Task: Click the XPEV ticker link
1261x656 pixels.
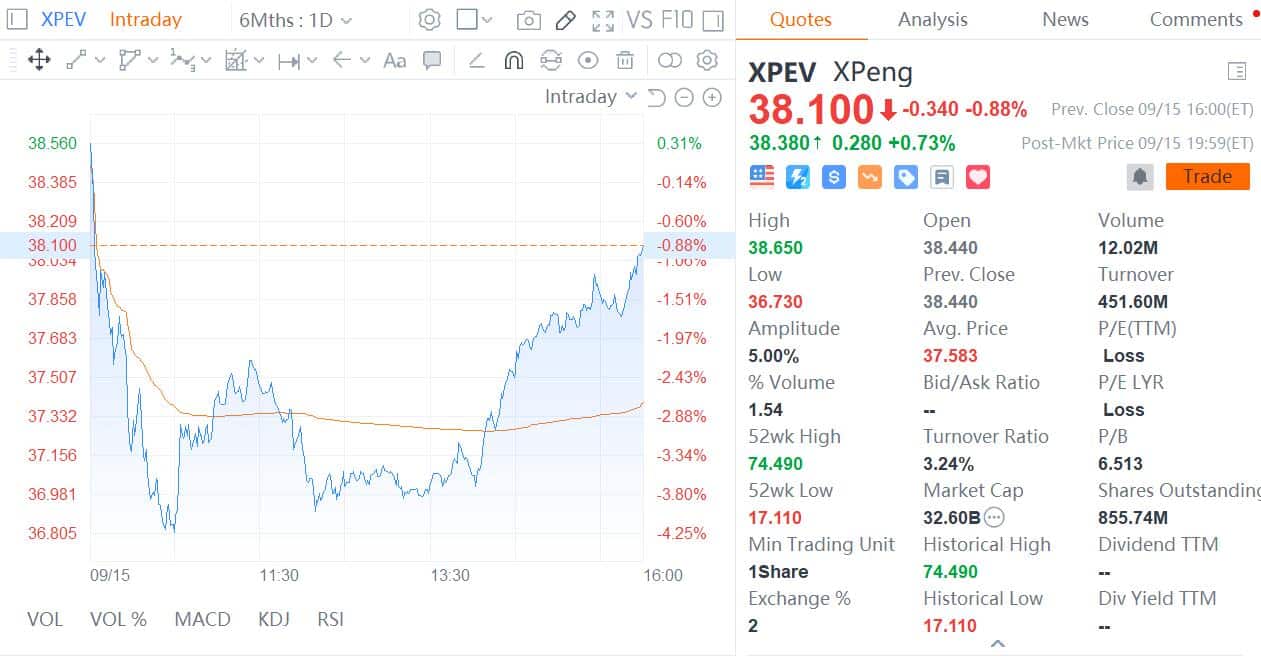Action: click(62, 19)
